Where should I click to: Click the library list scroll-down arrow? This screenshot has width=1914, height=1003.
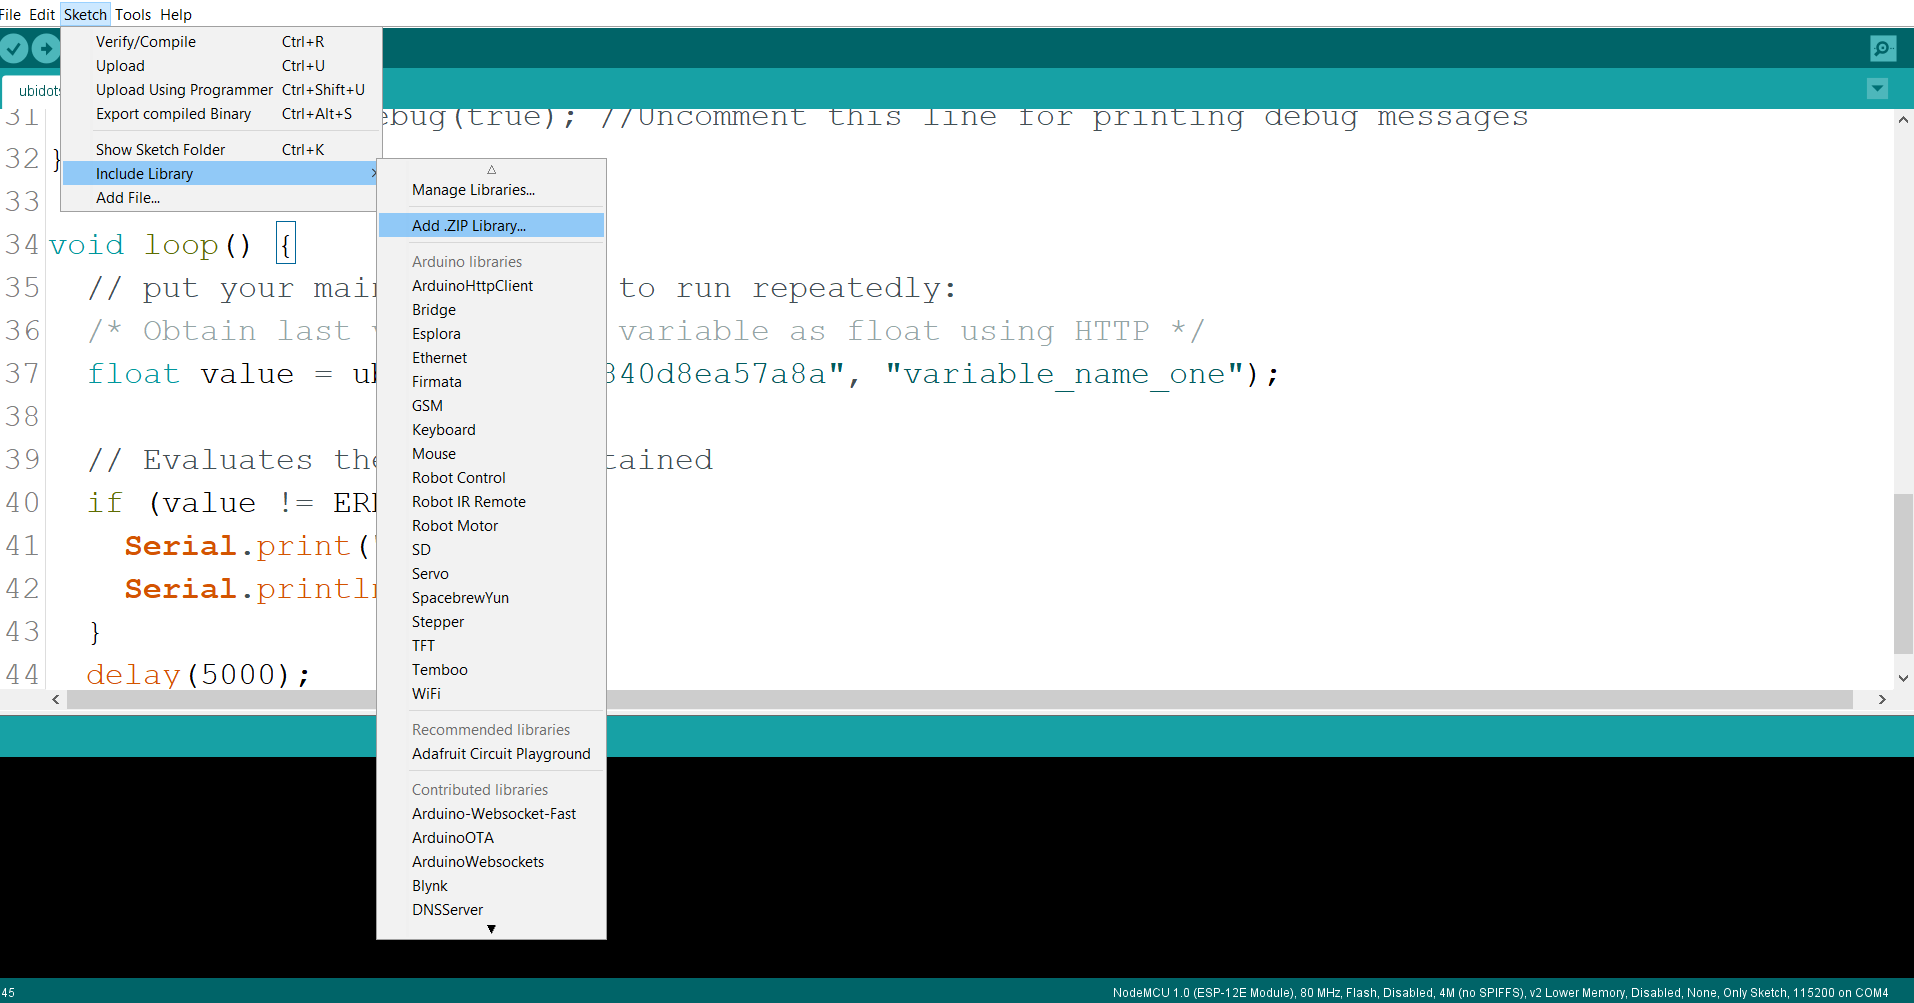tap(491, 929)
